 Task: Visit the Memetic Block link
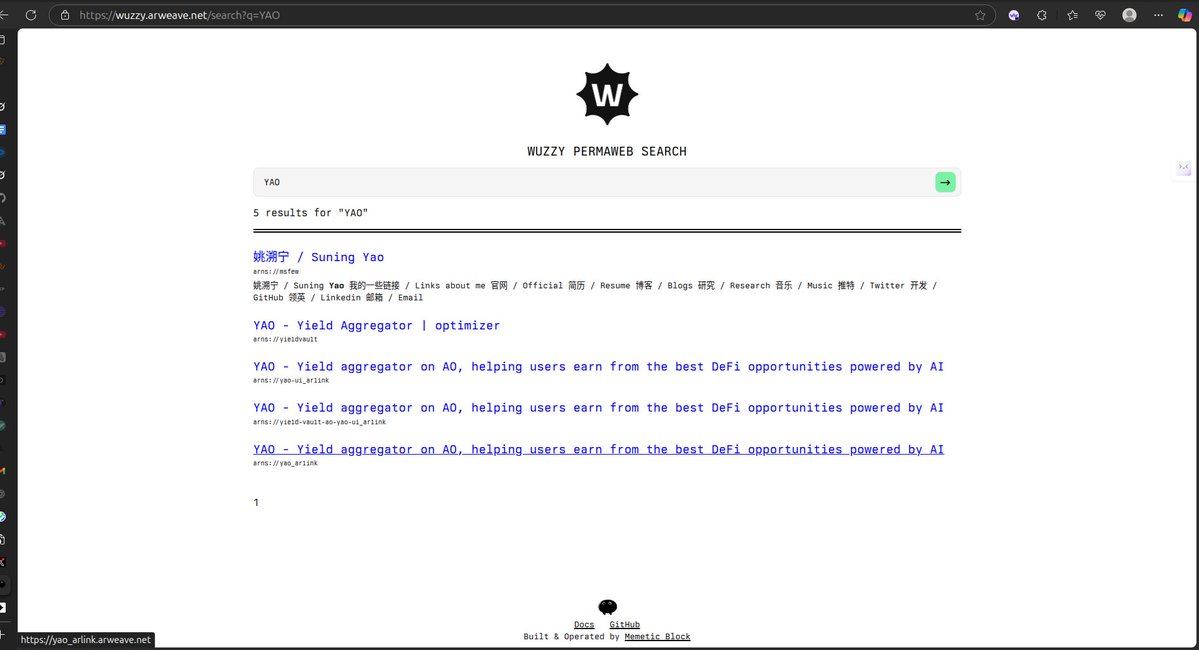(657, 636)
